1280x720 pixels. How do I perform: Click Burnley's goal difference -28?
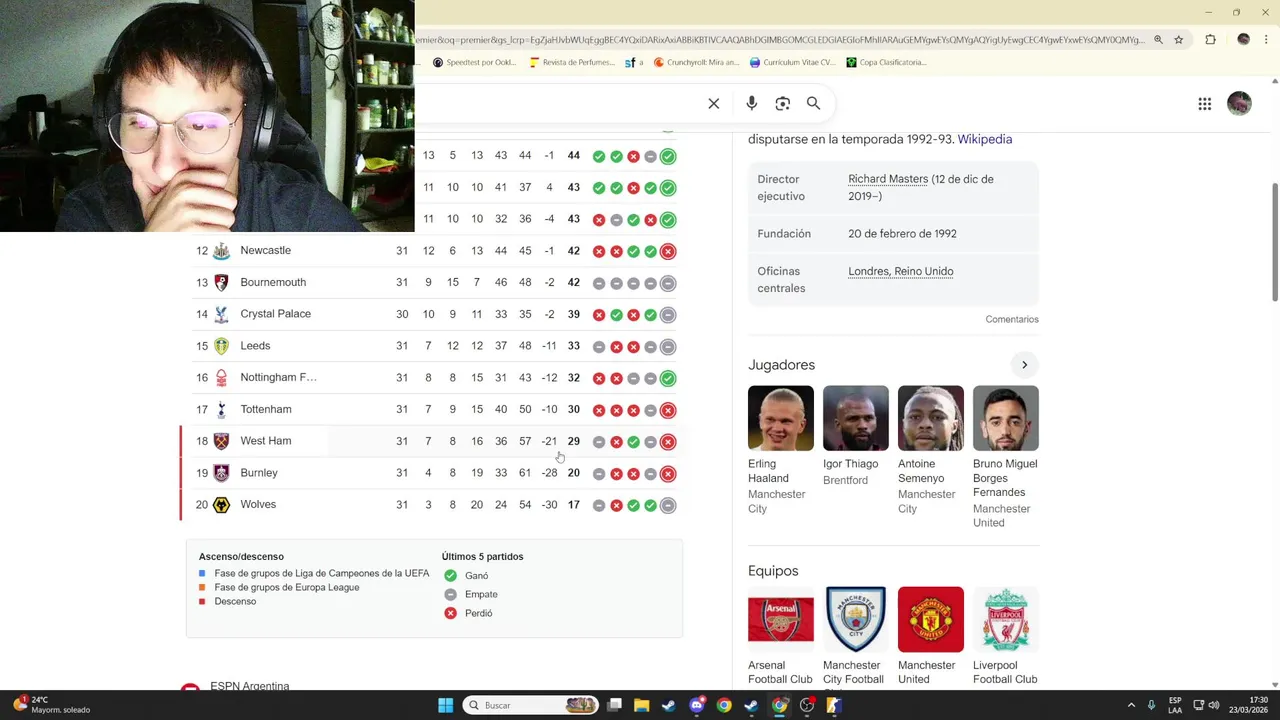coord(549,473)
